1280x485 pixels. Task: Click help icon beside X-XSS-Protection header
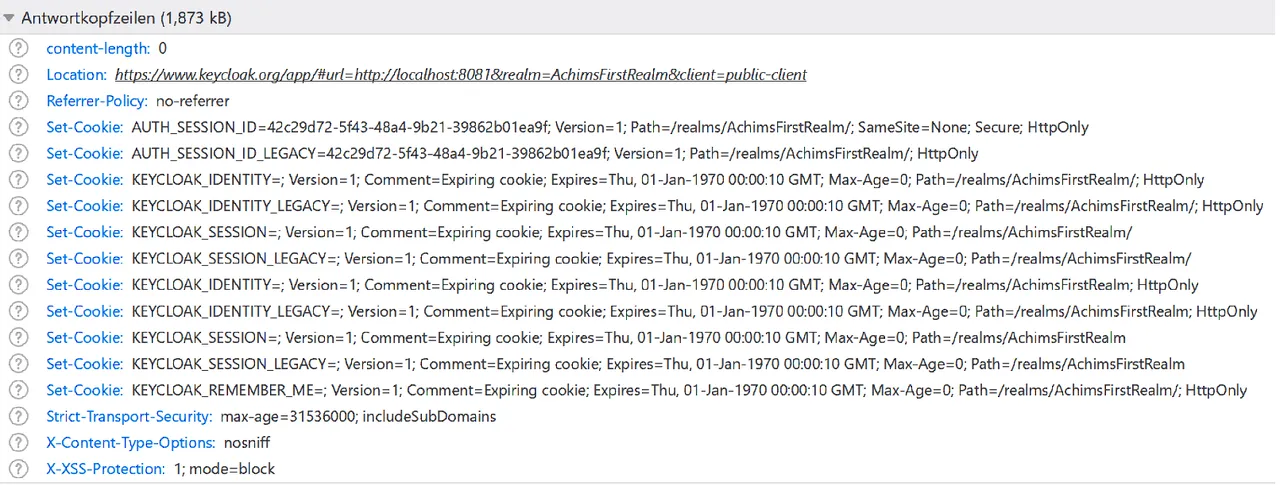[17, 469]
